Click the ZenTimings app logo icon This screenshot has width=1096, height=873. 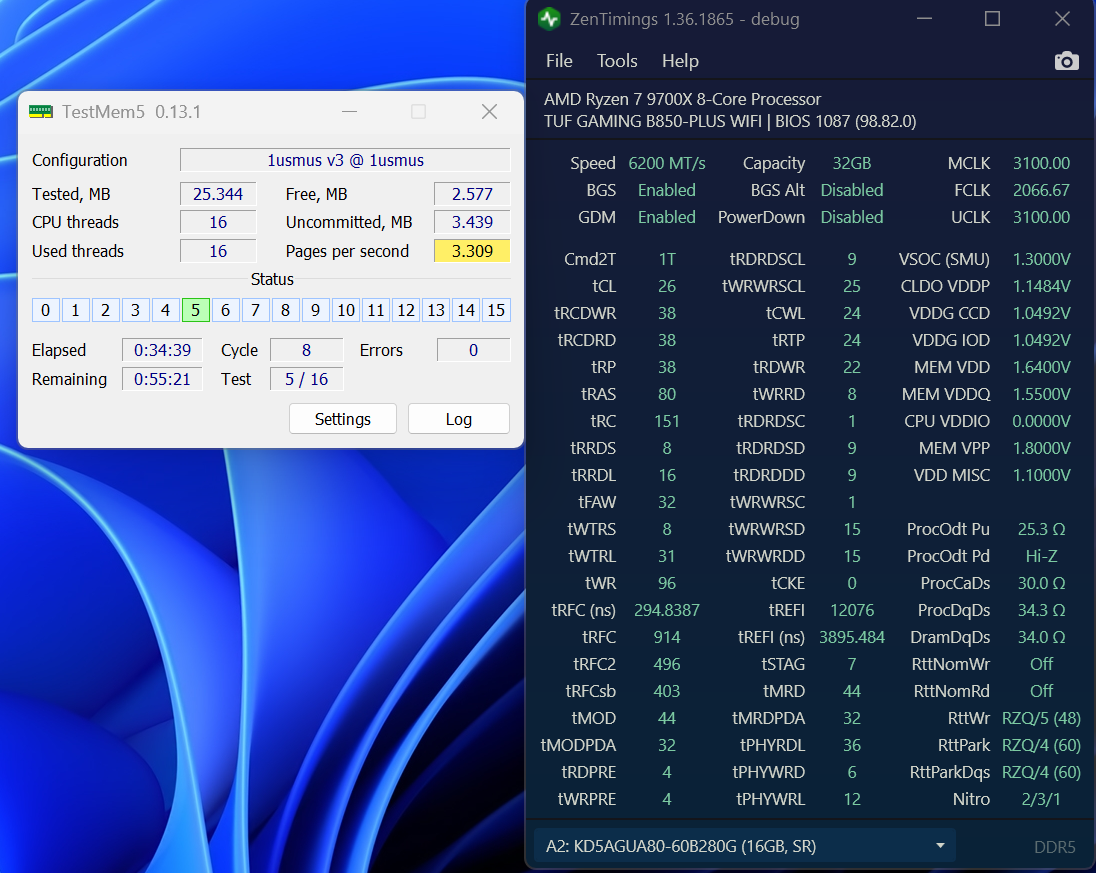click(549, 19)
